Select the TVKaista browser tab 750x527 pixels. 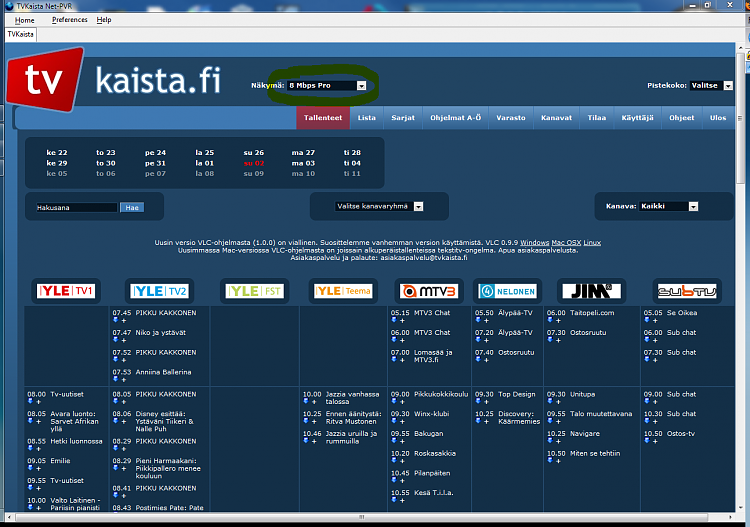(21, 34)
